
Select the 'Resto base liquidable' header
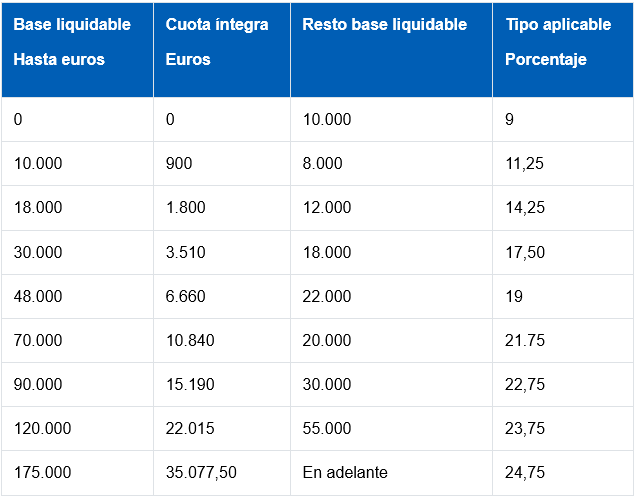click(x=385, y=25)
